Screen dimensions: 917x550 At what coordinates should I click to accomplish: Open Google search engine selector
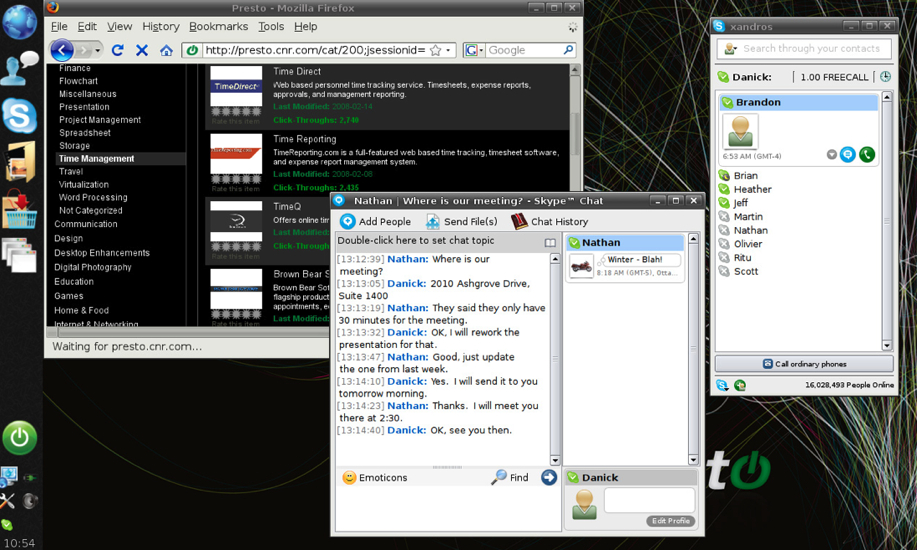point(474,50)
